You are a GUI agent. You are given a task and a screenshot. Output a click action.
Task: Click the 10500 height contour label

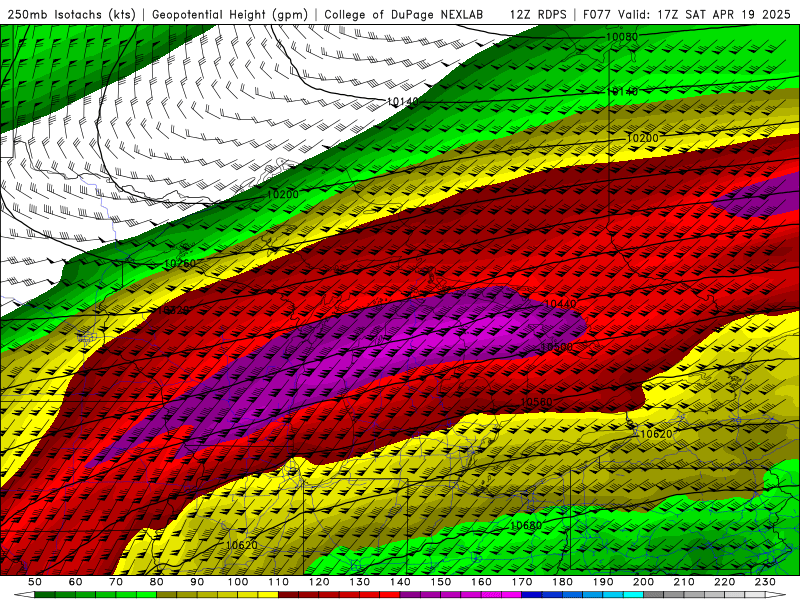tap(557, 347)
